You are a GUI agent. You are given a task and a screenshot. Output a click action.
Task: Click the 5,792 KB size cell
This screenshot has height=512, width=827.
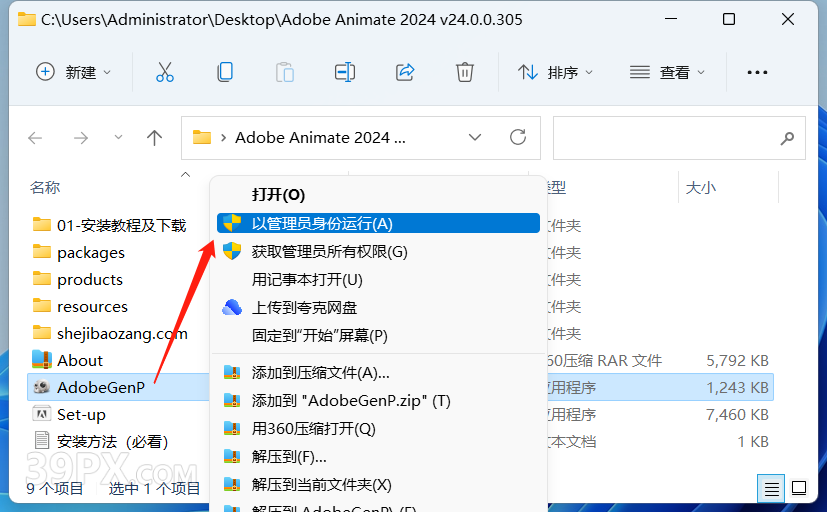coord(737,361)
